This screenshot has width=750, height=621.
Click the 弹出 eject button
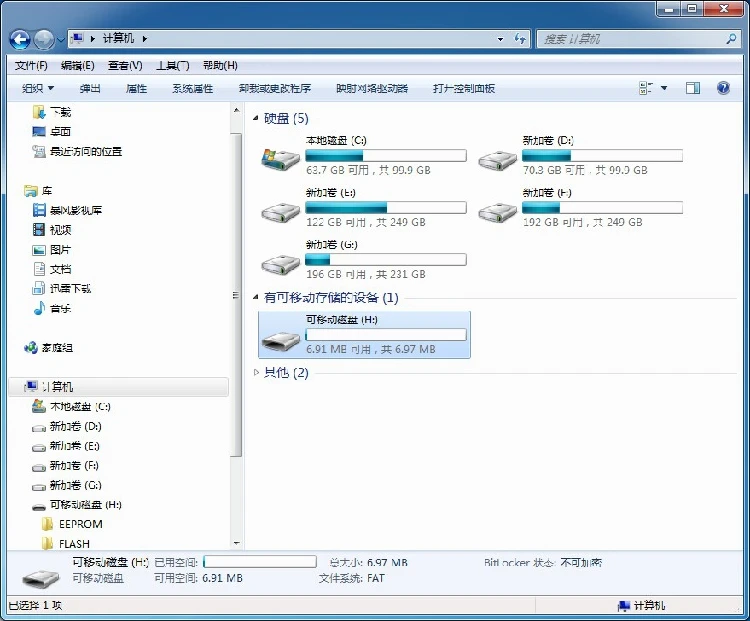[90, 89]
